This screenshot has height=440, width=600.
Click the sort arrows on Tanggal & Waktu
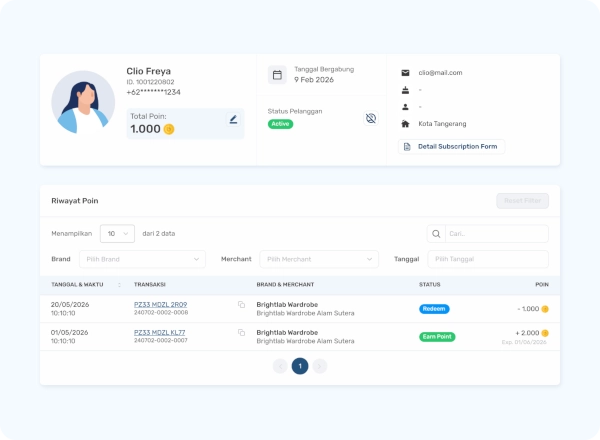(119, 285)
